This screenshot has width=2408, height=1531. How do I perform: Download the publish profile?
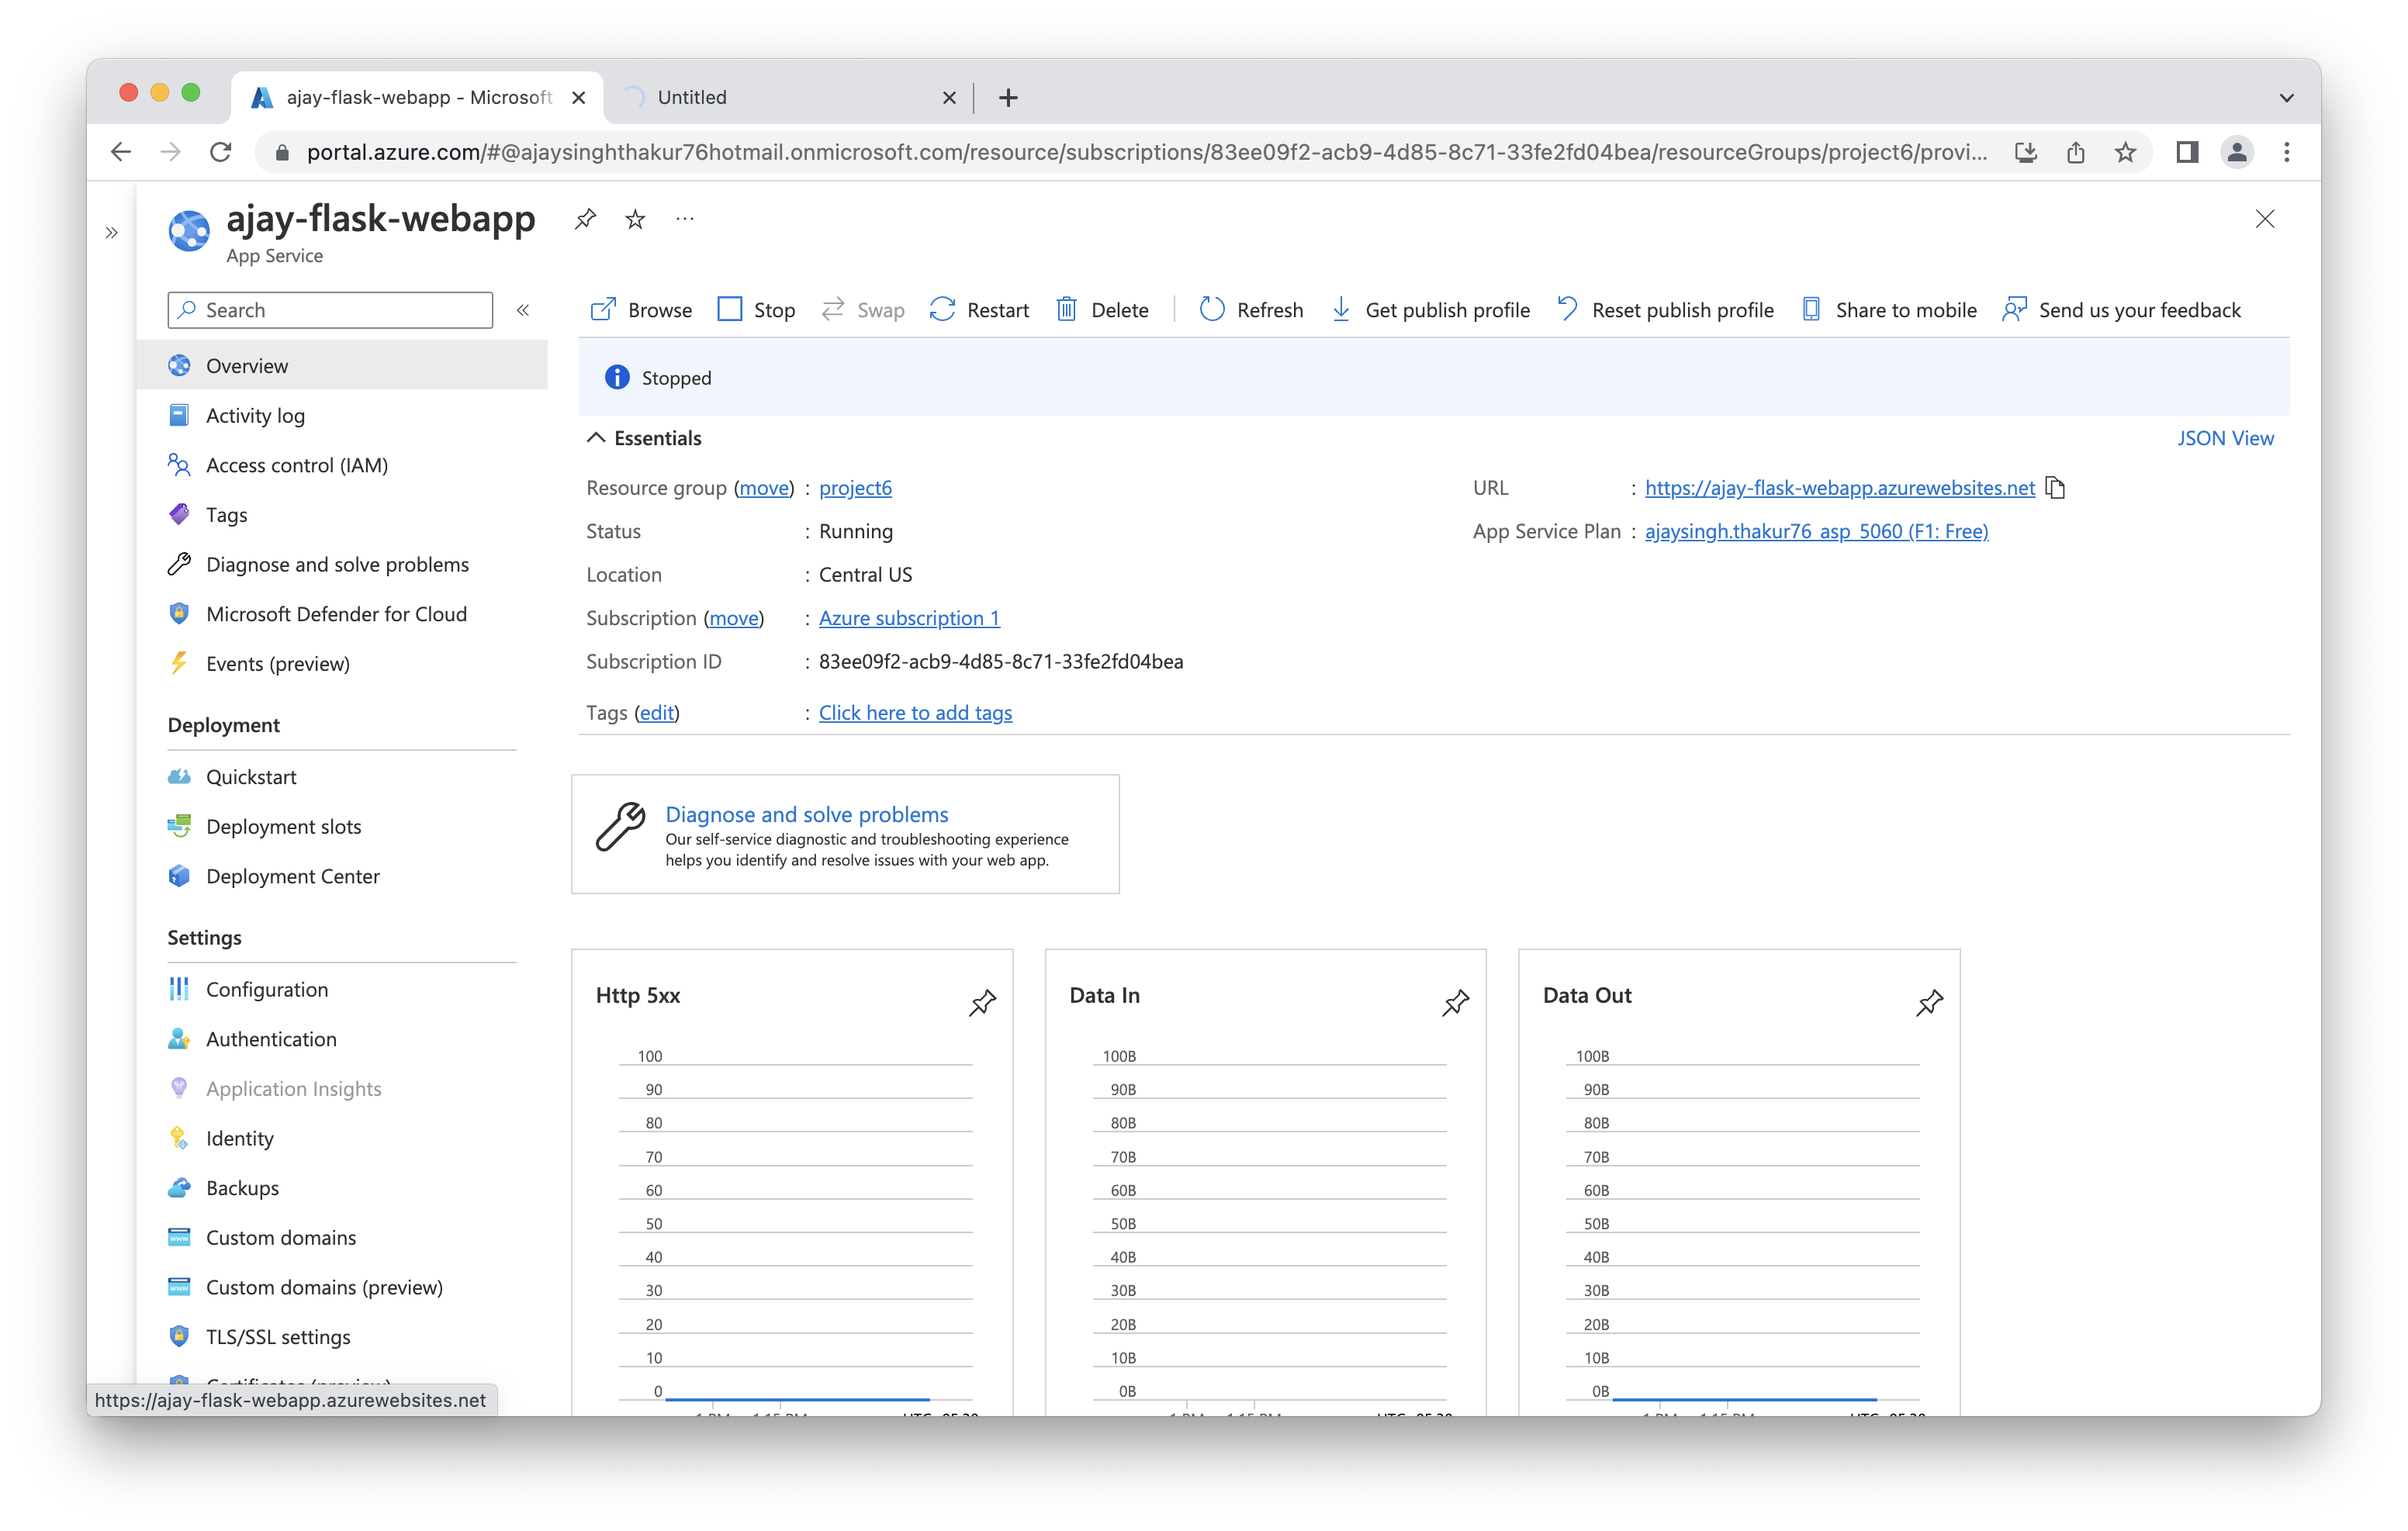tap(1430, 310)
